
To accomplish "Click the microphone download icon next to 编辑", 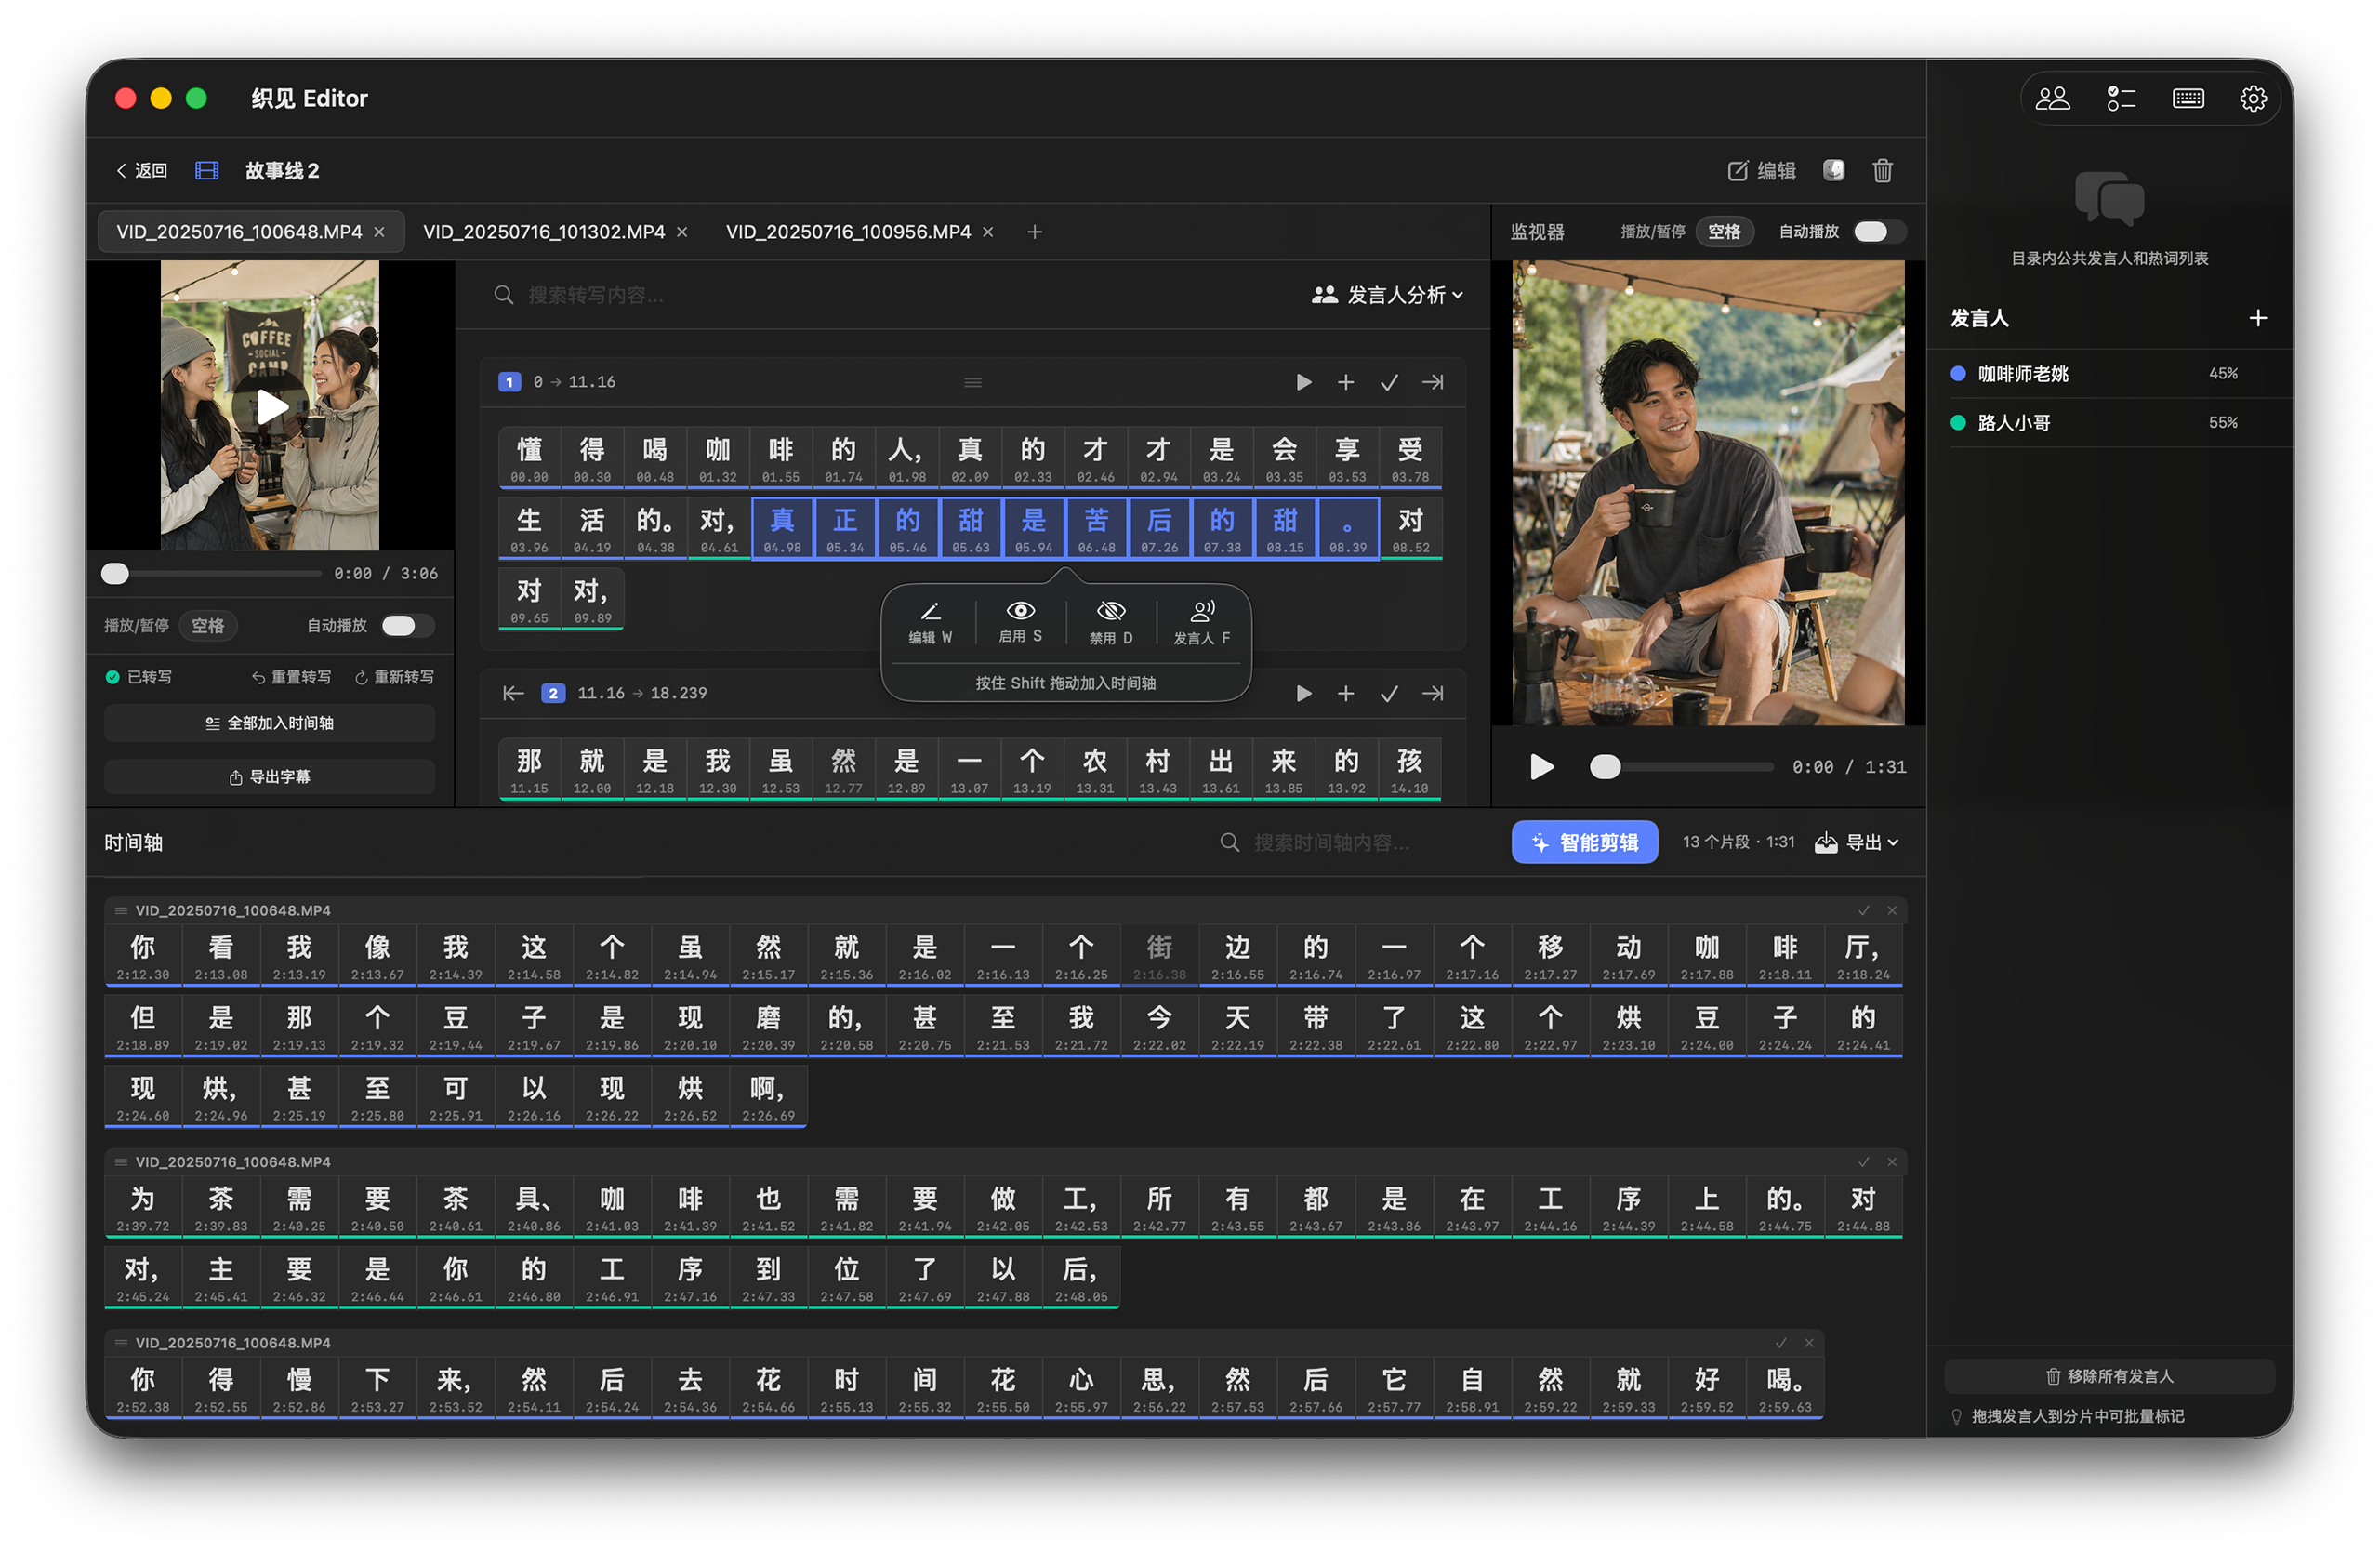I will 1833,170.
